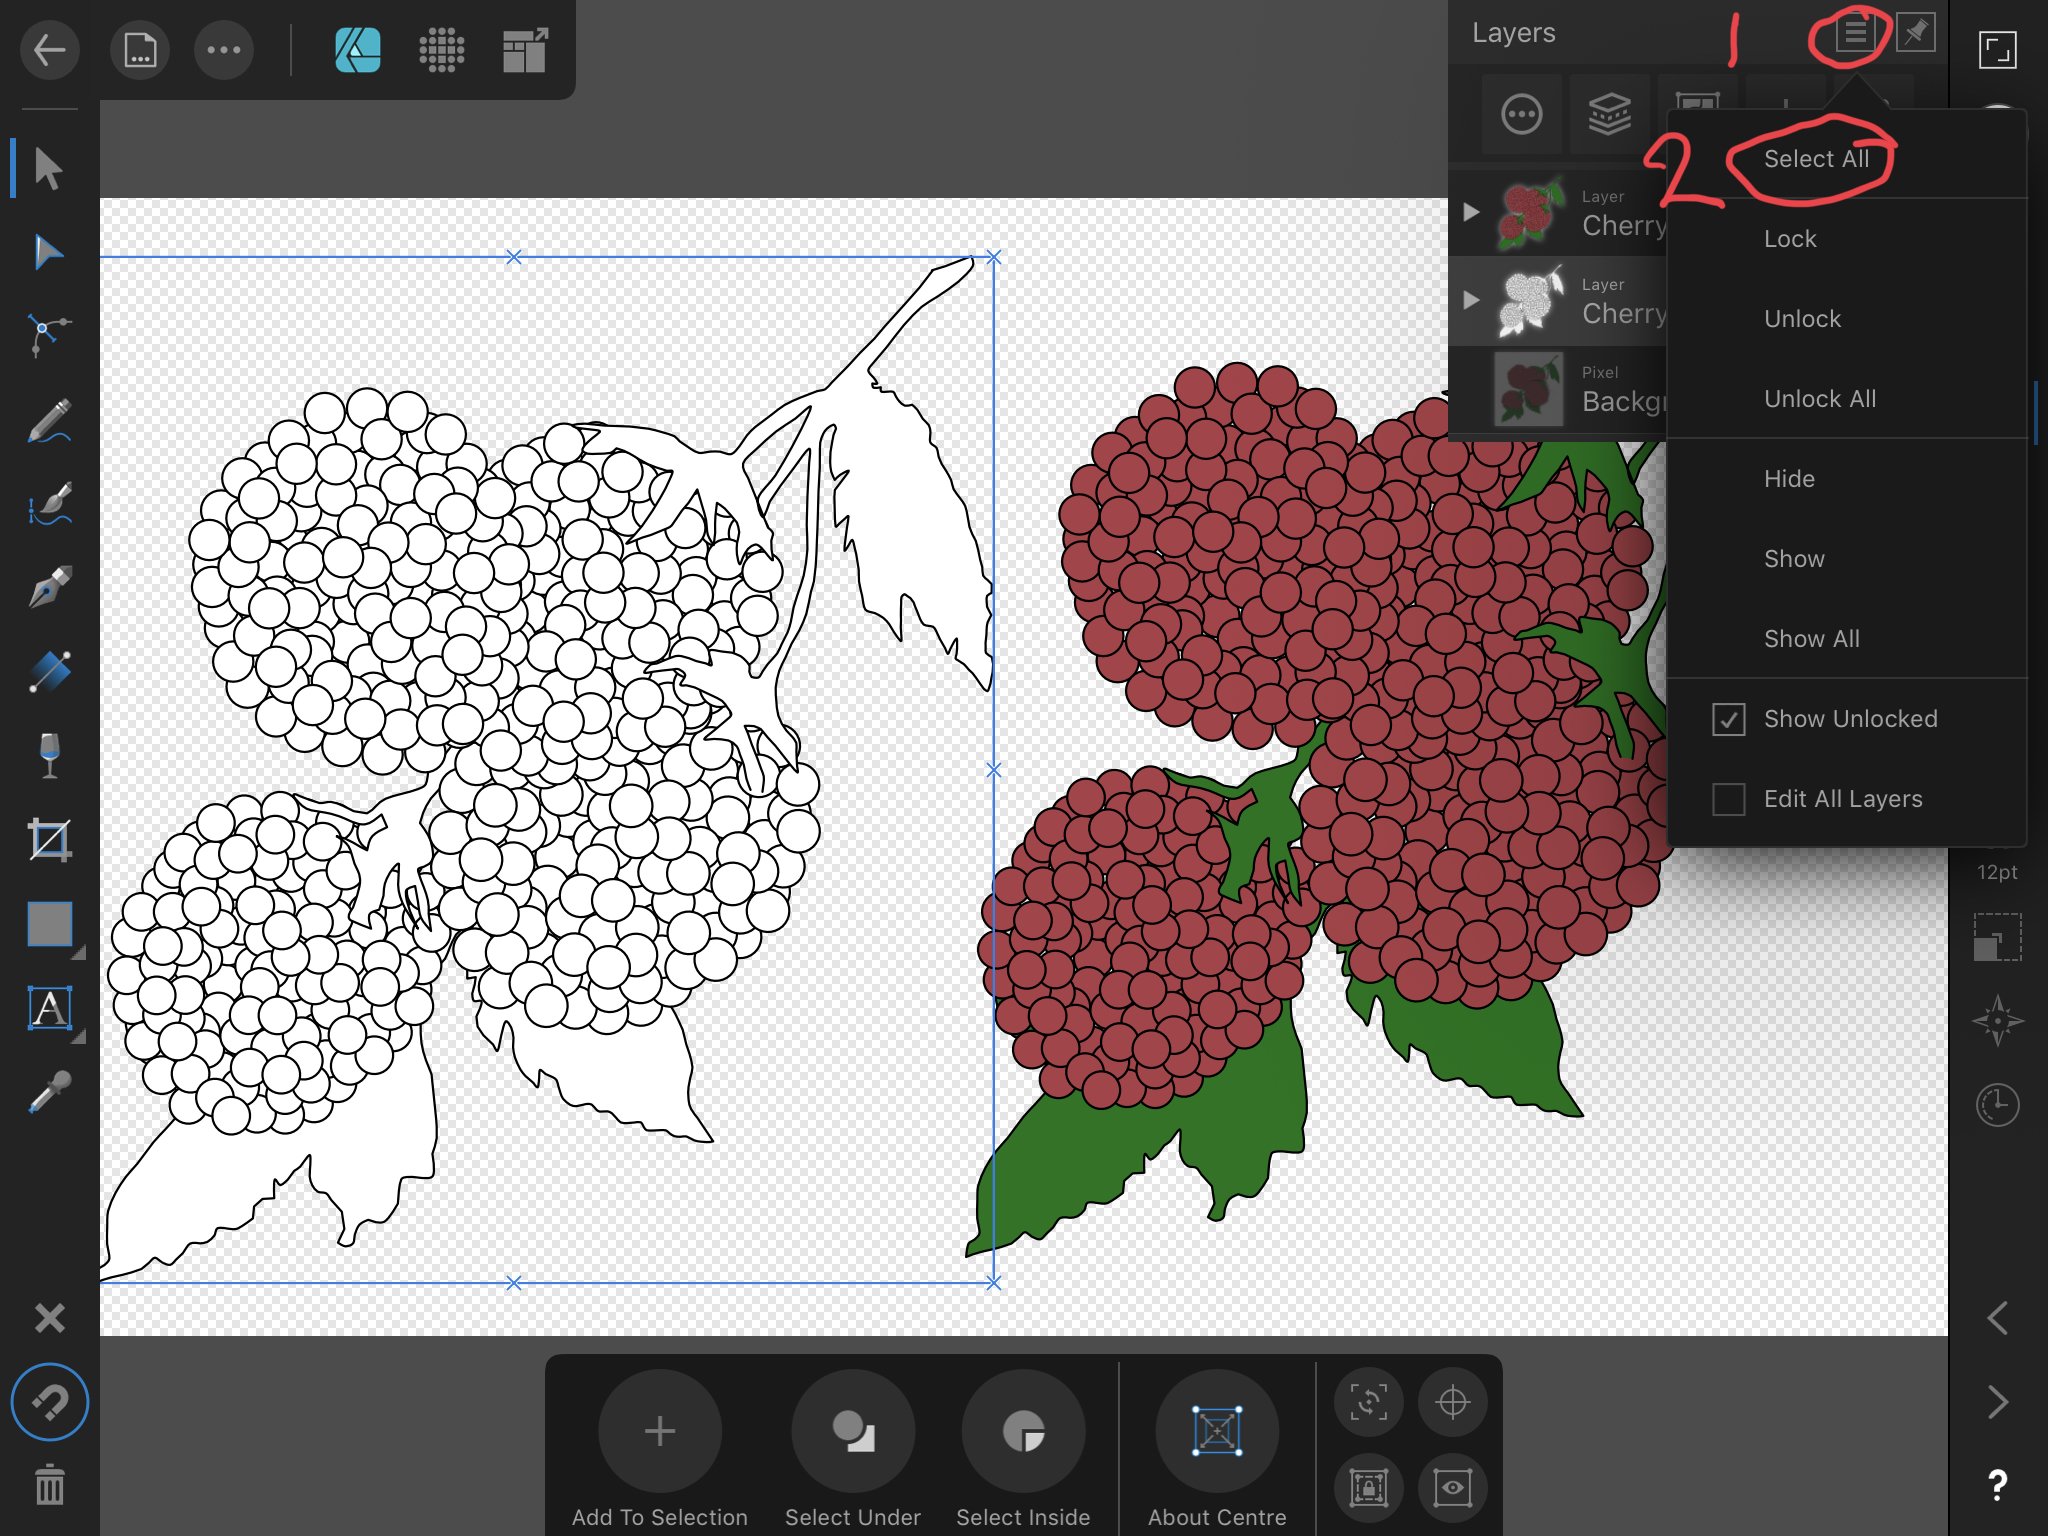The image size is (2048, 1536).
Task: Tap the About Centre button
Action: coord(1216,1431)
